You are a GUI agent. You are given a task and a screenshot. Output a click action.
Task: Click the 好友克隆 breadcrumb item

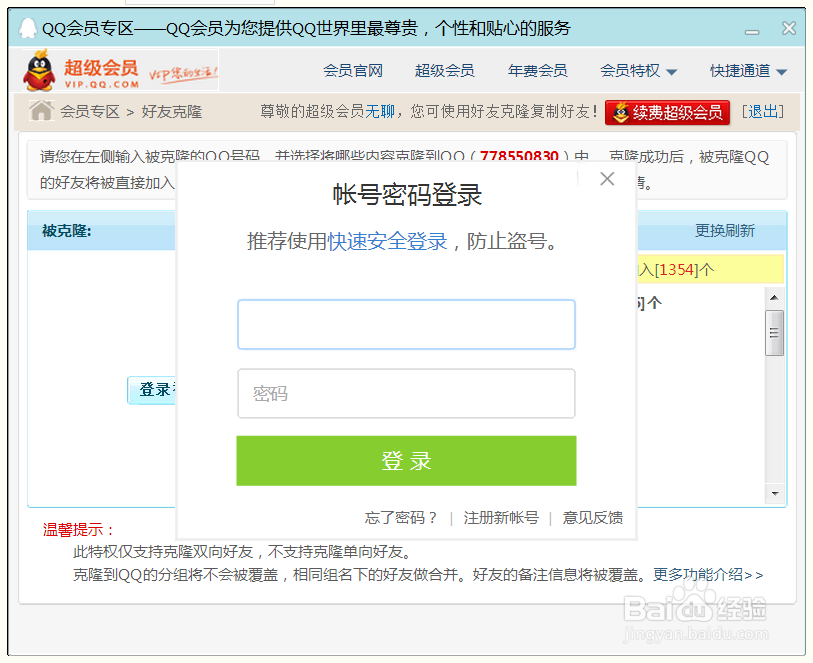172,111
